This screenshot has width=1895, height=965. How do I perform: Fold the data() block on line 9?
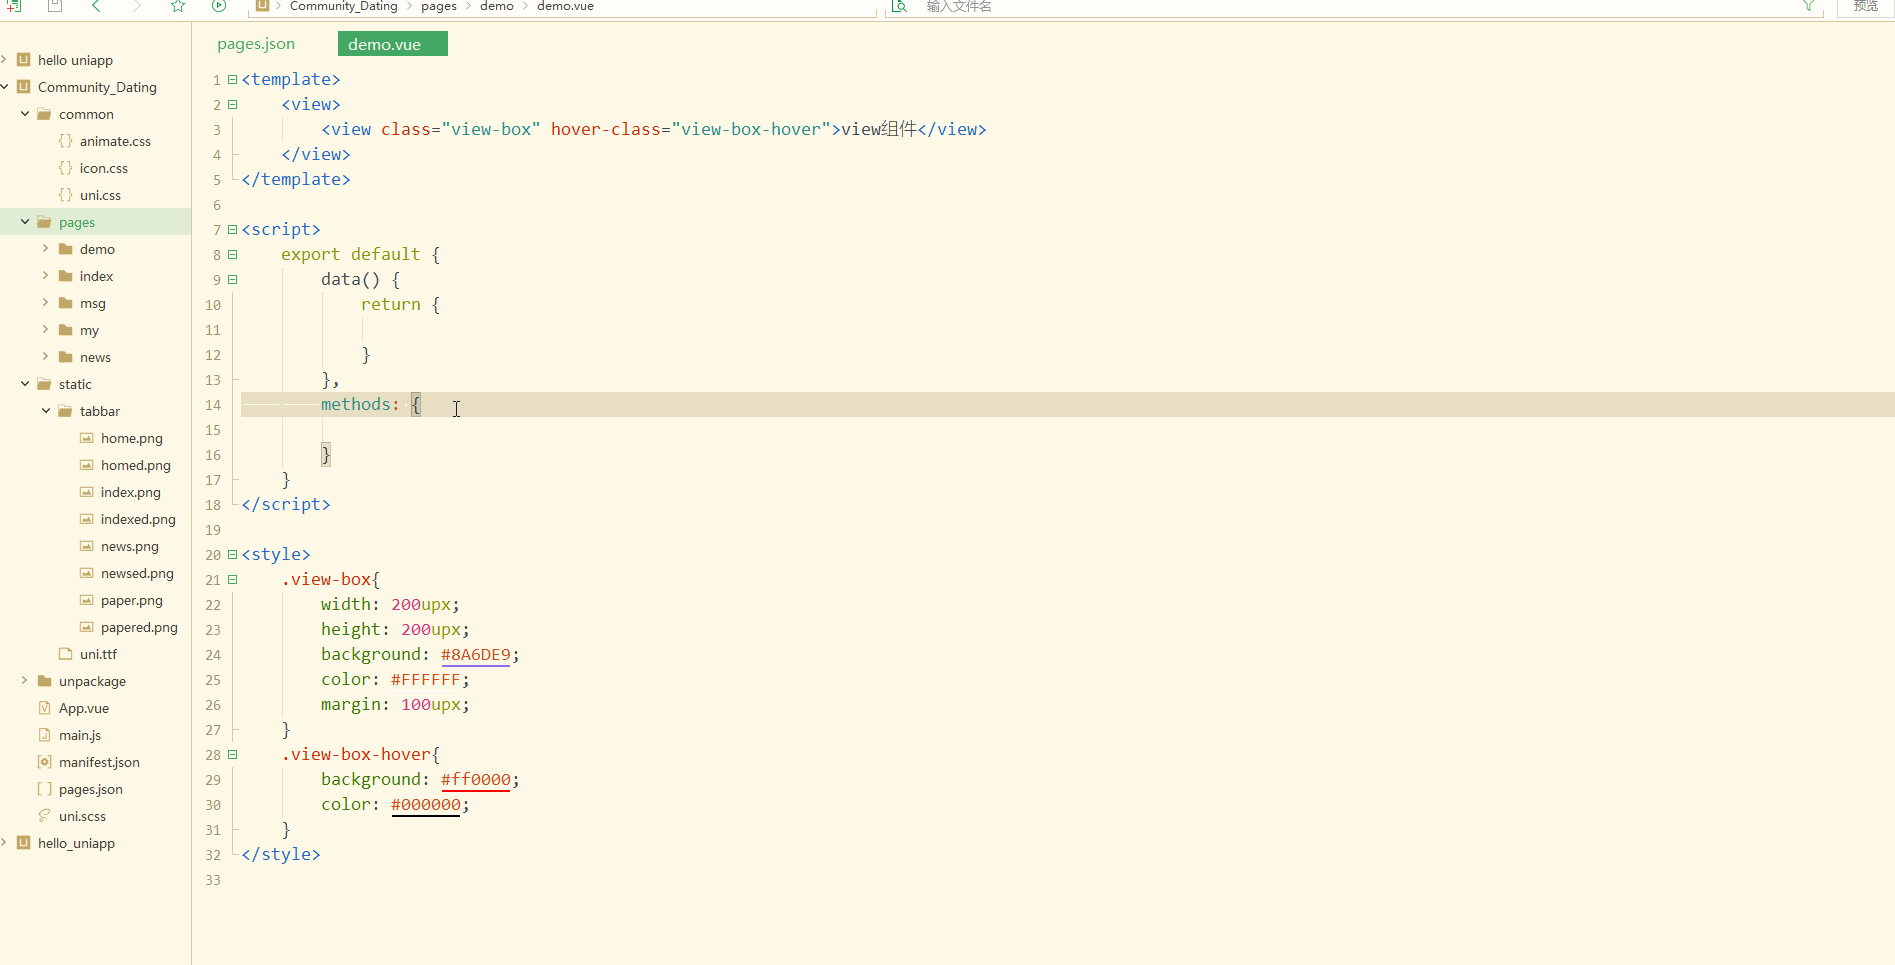click(x=232, y=279)
